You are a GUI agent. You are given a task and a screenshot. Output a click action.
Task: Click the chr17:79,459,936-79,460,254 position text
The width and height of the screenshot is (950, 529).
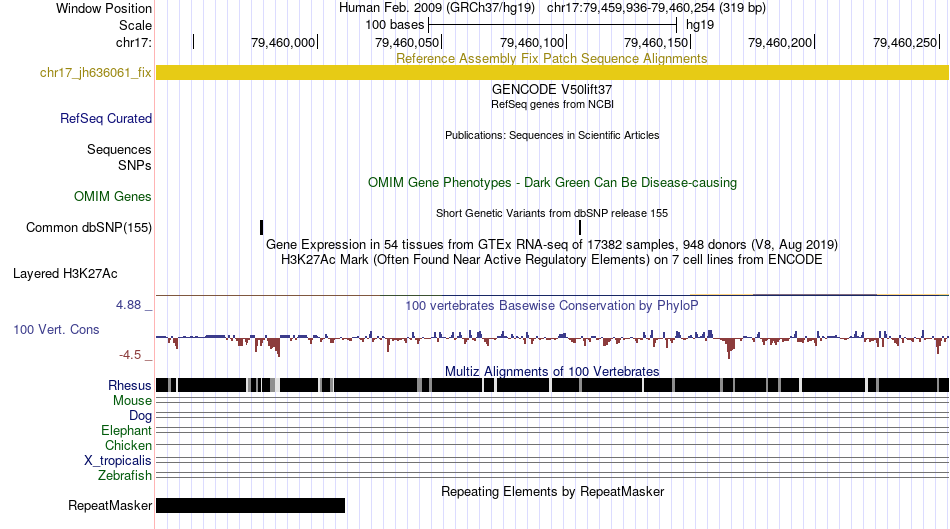pos(656,8)
